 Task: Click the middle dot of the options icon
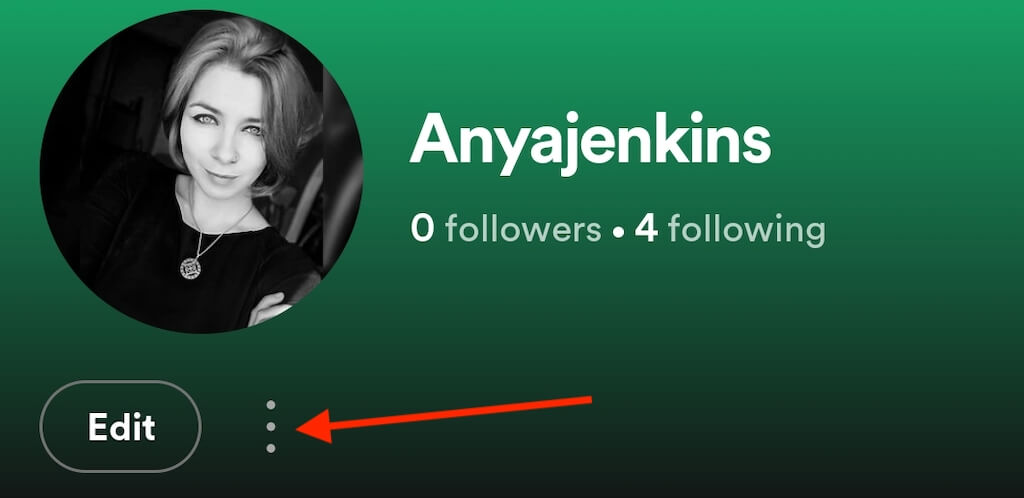coord(271,426)
